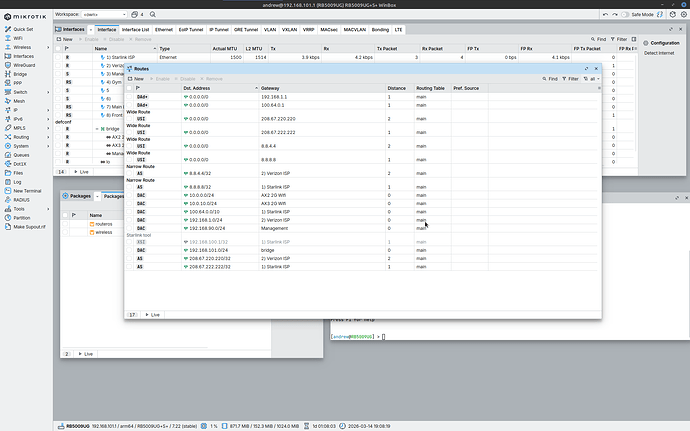Image resolution: width=690 pixels, height=431 pixels.
Task: Click Find in the Routes toolbar
Action: point(550,79)
